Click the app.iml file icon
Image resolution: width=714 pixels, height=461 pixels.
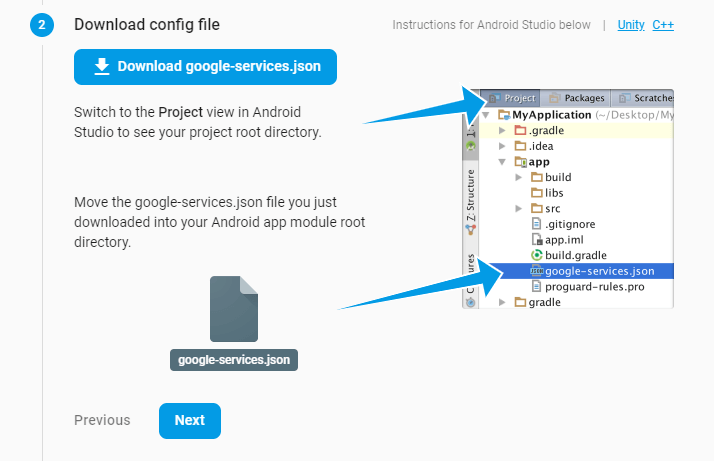536,240
